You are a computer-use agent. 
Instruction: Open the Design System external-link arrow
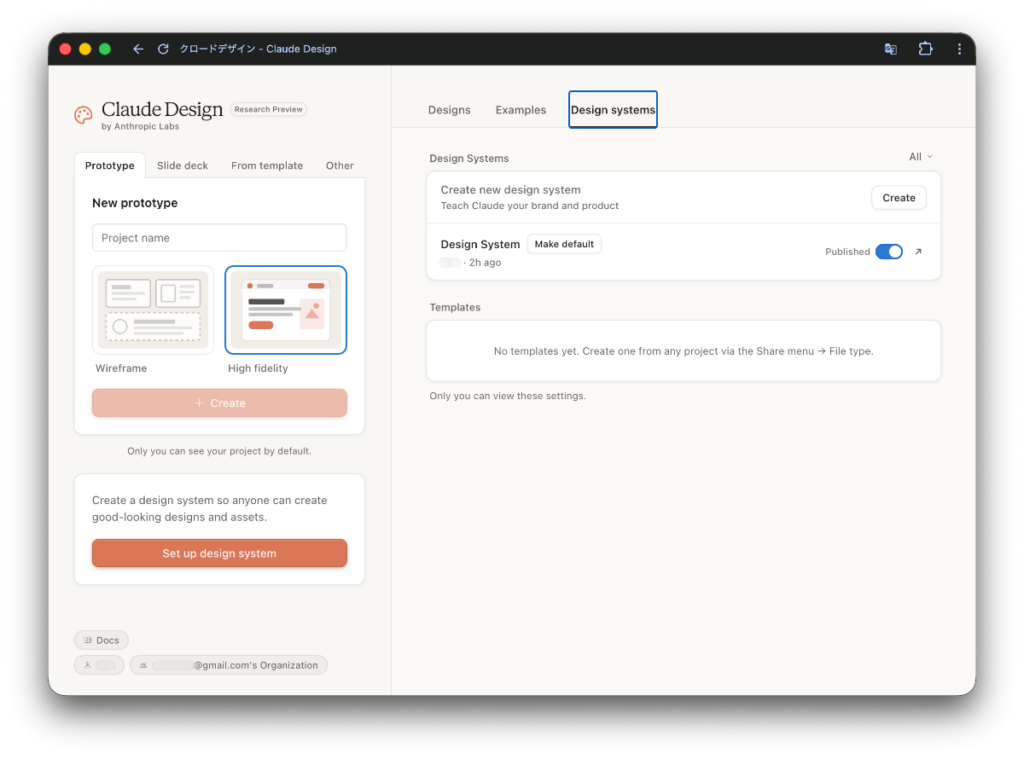click(x=918, y=251)
